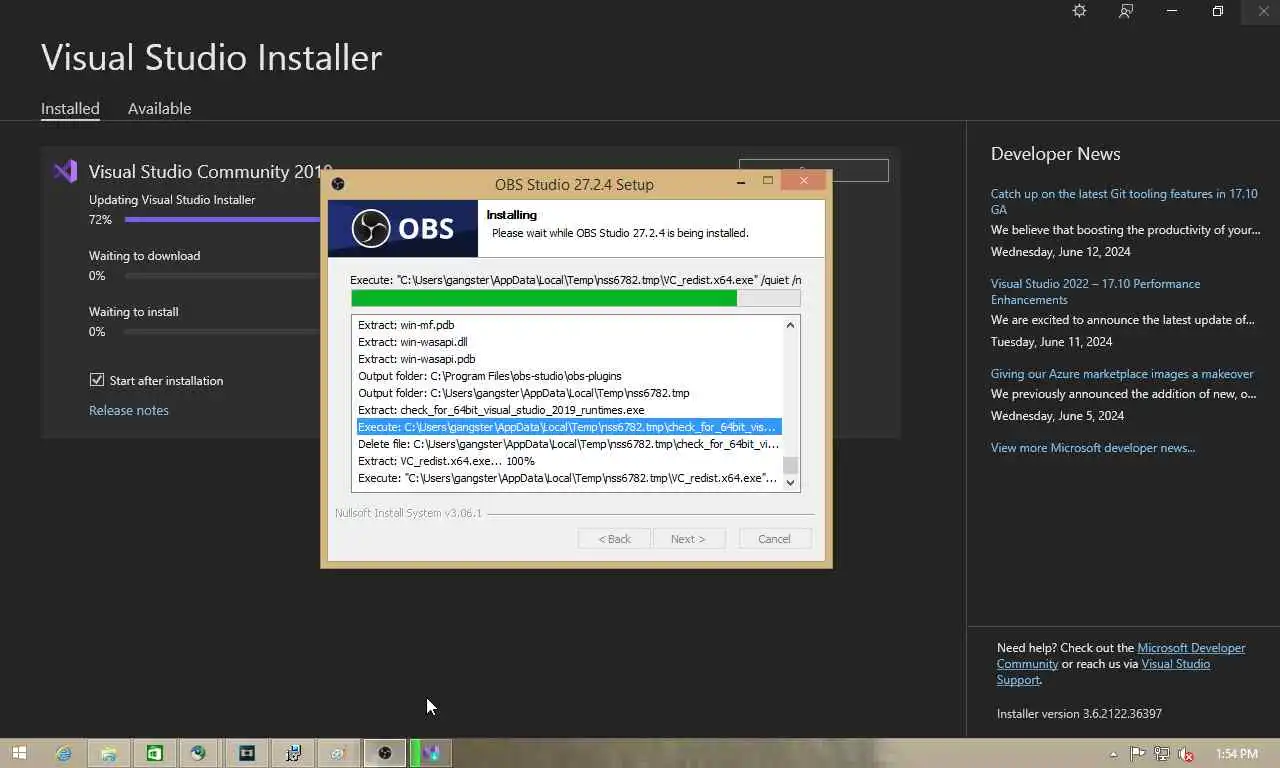Viewport: 1280px width, 768px height.
Task: Click the OBS icon in Setup title bar
Action: (x=338, y=184)
